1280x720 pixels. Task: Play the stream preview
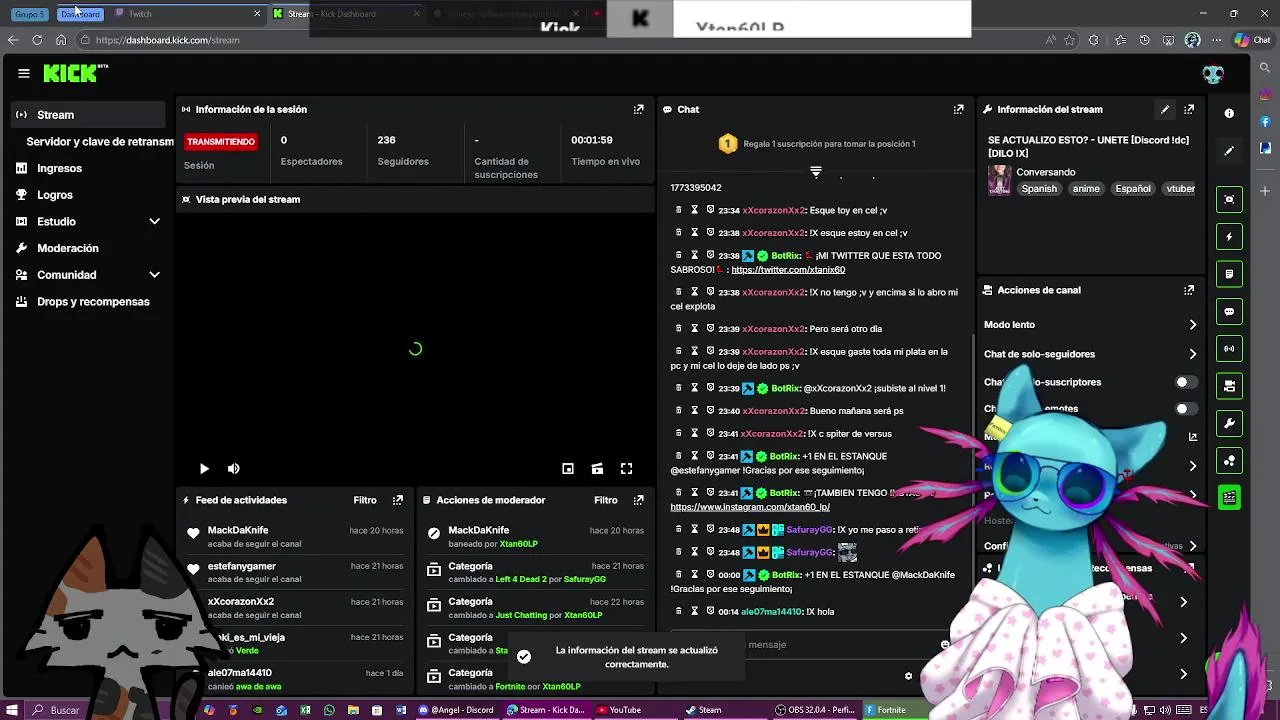[204, 469]
